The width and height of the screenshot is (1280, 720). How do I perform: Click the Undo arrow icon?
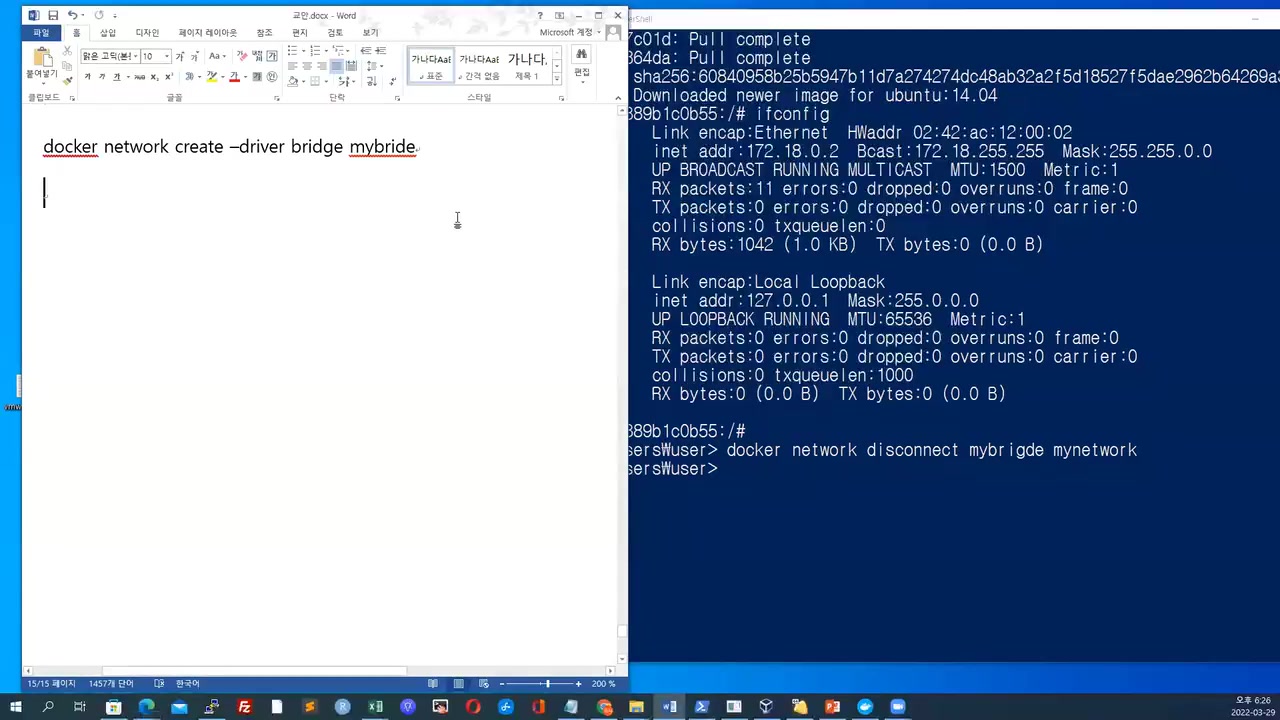point(72,15)
